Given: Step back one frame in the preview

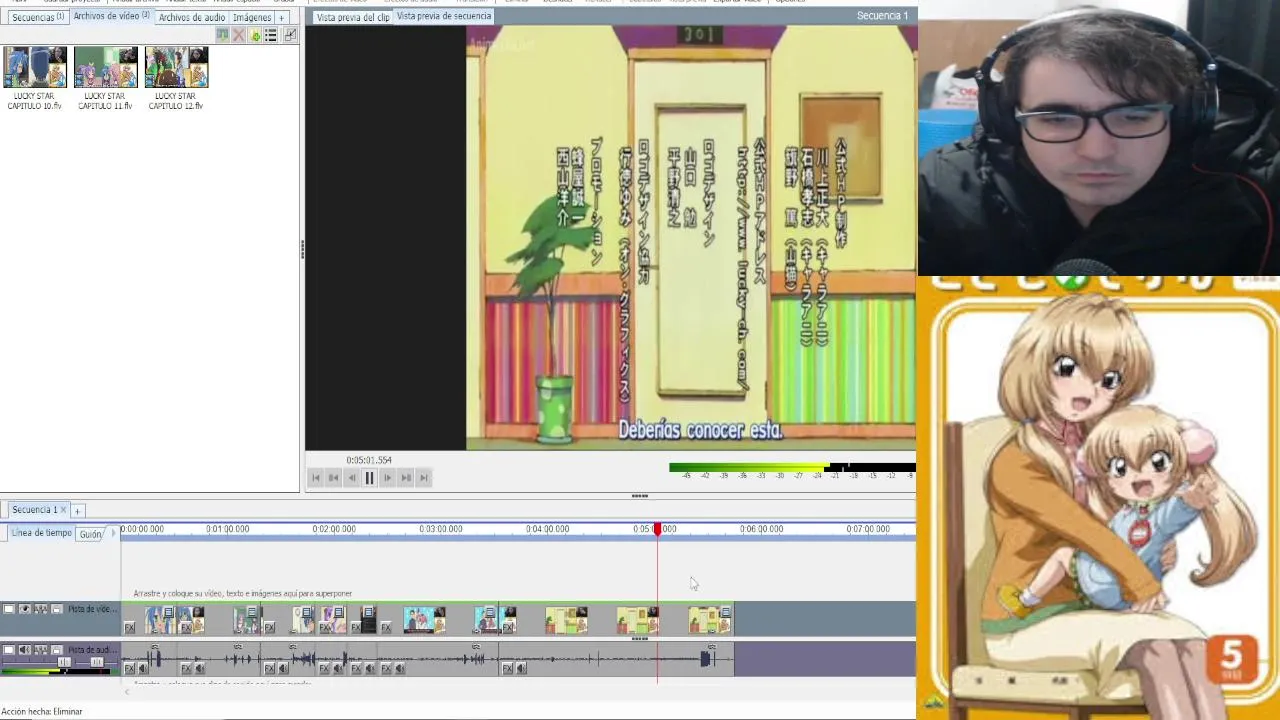Looking at the screenshot, I should click(351, 478).
